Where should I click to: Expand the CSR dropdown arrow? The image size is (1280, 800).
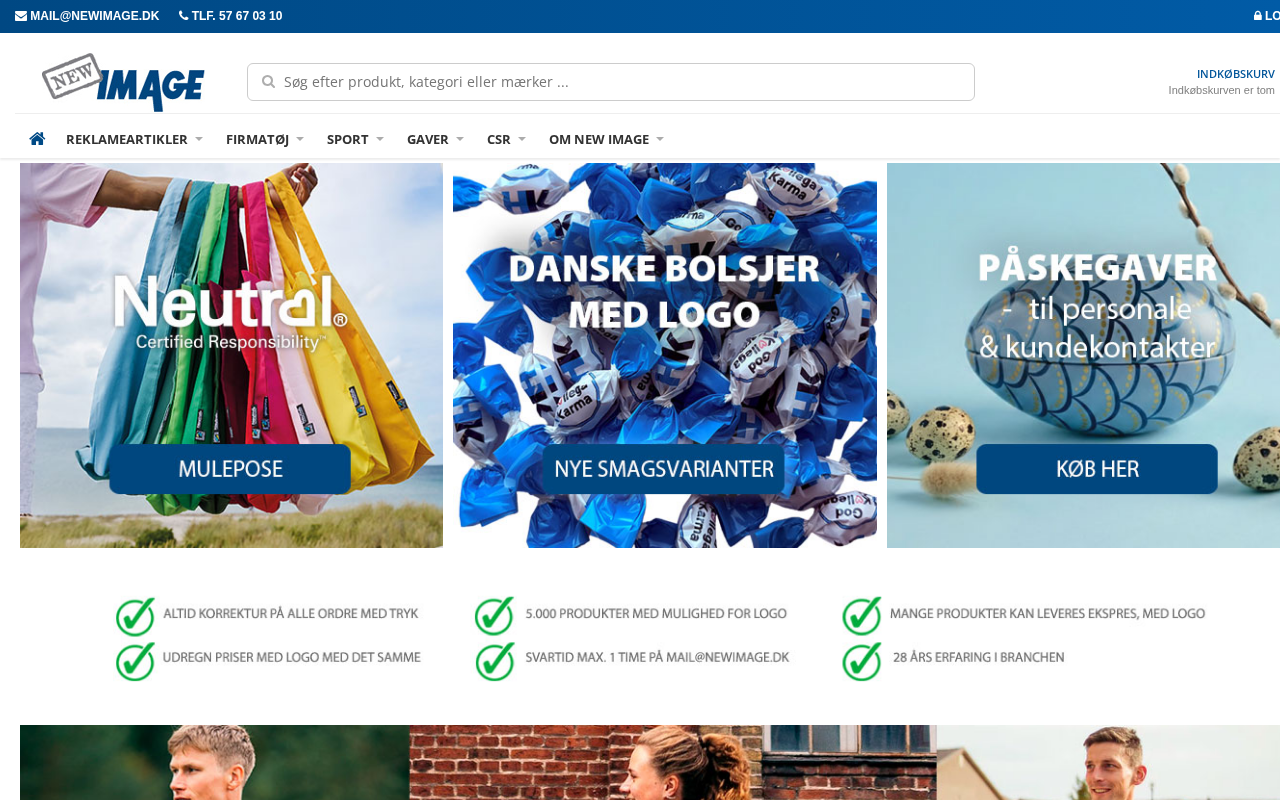point(522,139)
